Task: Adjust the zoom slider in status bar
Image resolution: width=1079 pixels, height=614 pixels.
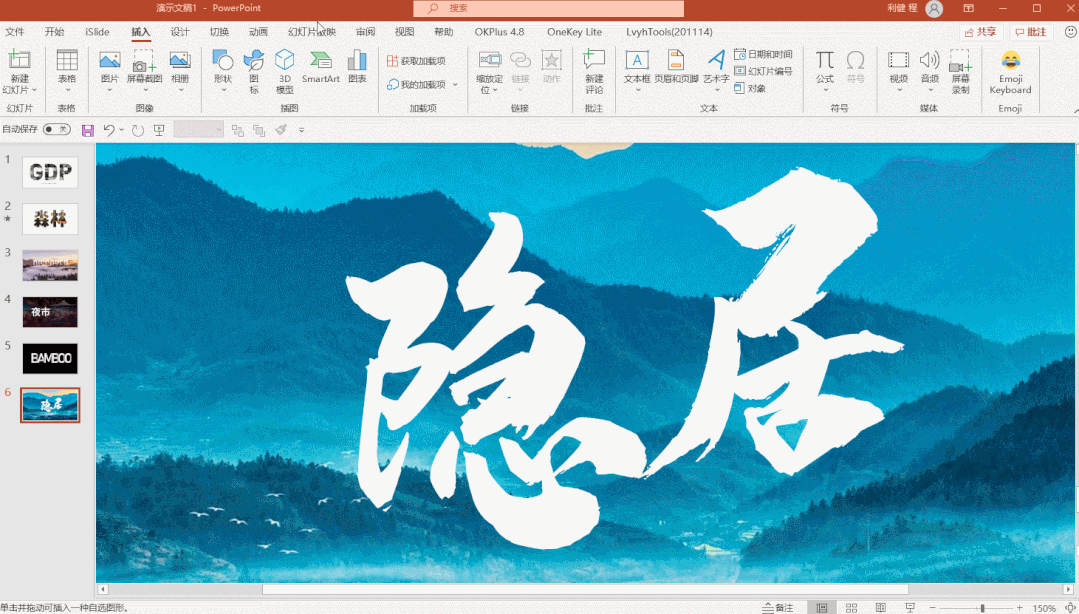Action: pyautogui.click(x=981, y=608)
